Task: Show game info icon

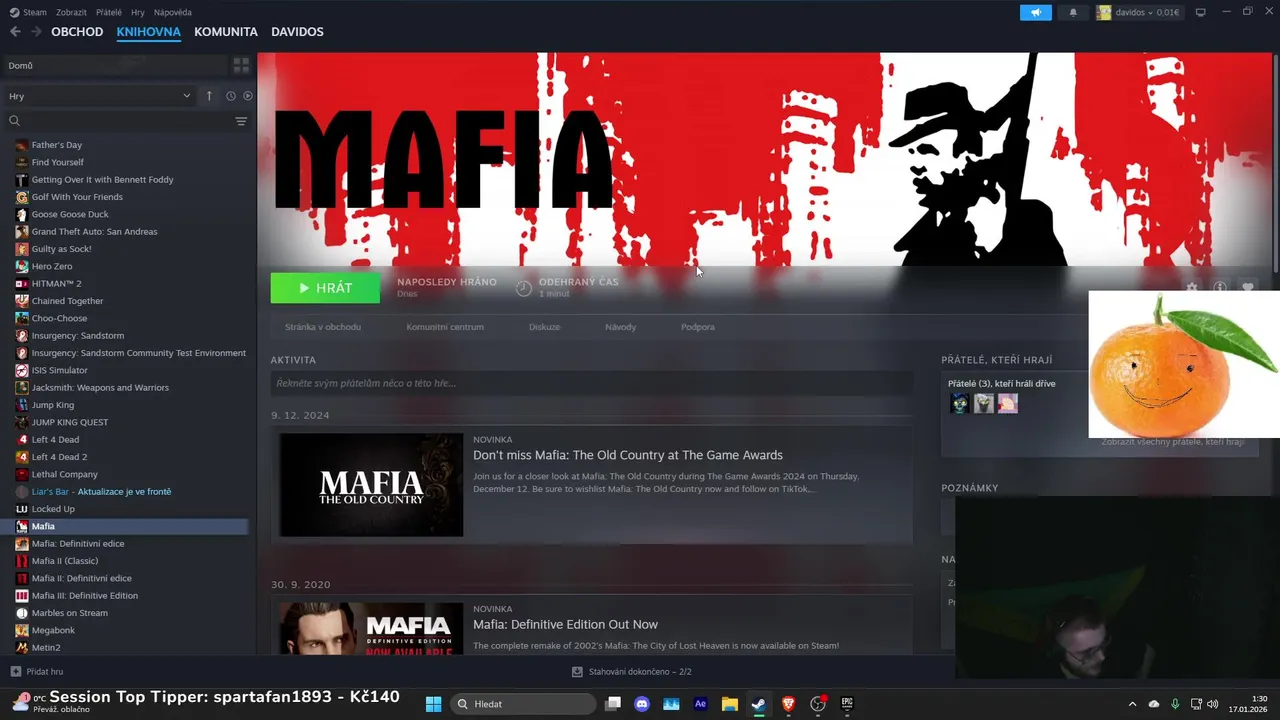Action: pos(1220,287)
